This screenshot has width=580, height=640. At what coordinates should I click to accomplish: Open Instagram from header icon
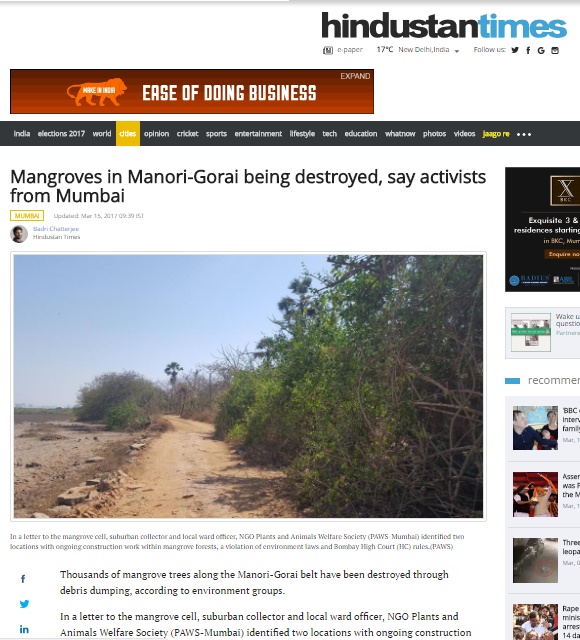click(555, 50)
